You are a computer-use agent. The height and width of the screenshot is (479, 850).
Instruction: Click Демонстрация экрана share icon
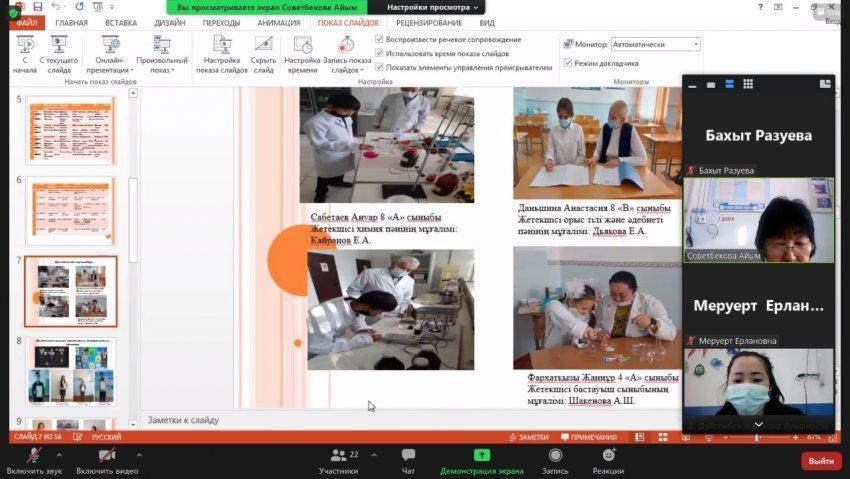(481, 455)
